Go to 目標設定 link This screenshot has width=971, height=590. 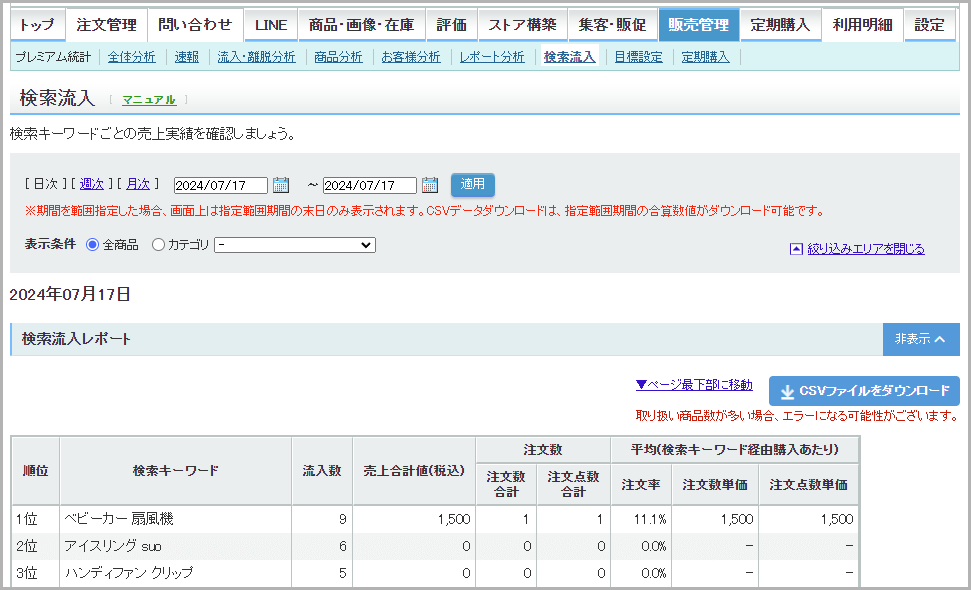pos(638,57)
